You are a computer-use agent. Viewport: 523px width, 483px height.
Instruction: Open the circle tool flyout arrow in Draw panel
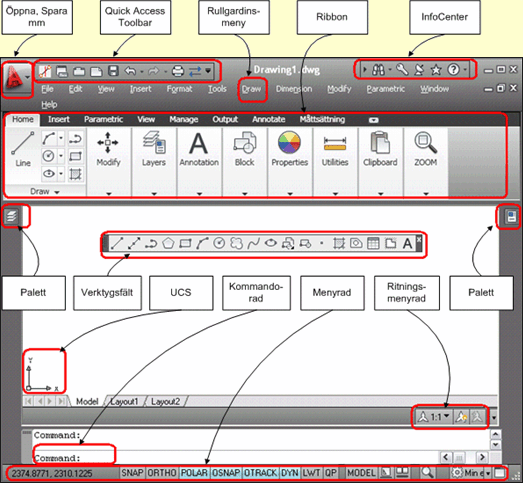click(61, 156)
